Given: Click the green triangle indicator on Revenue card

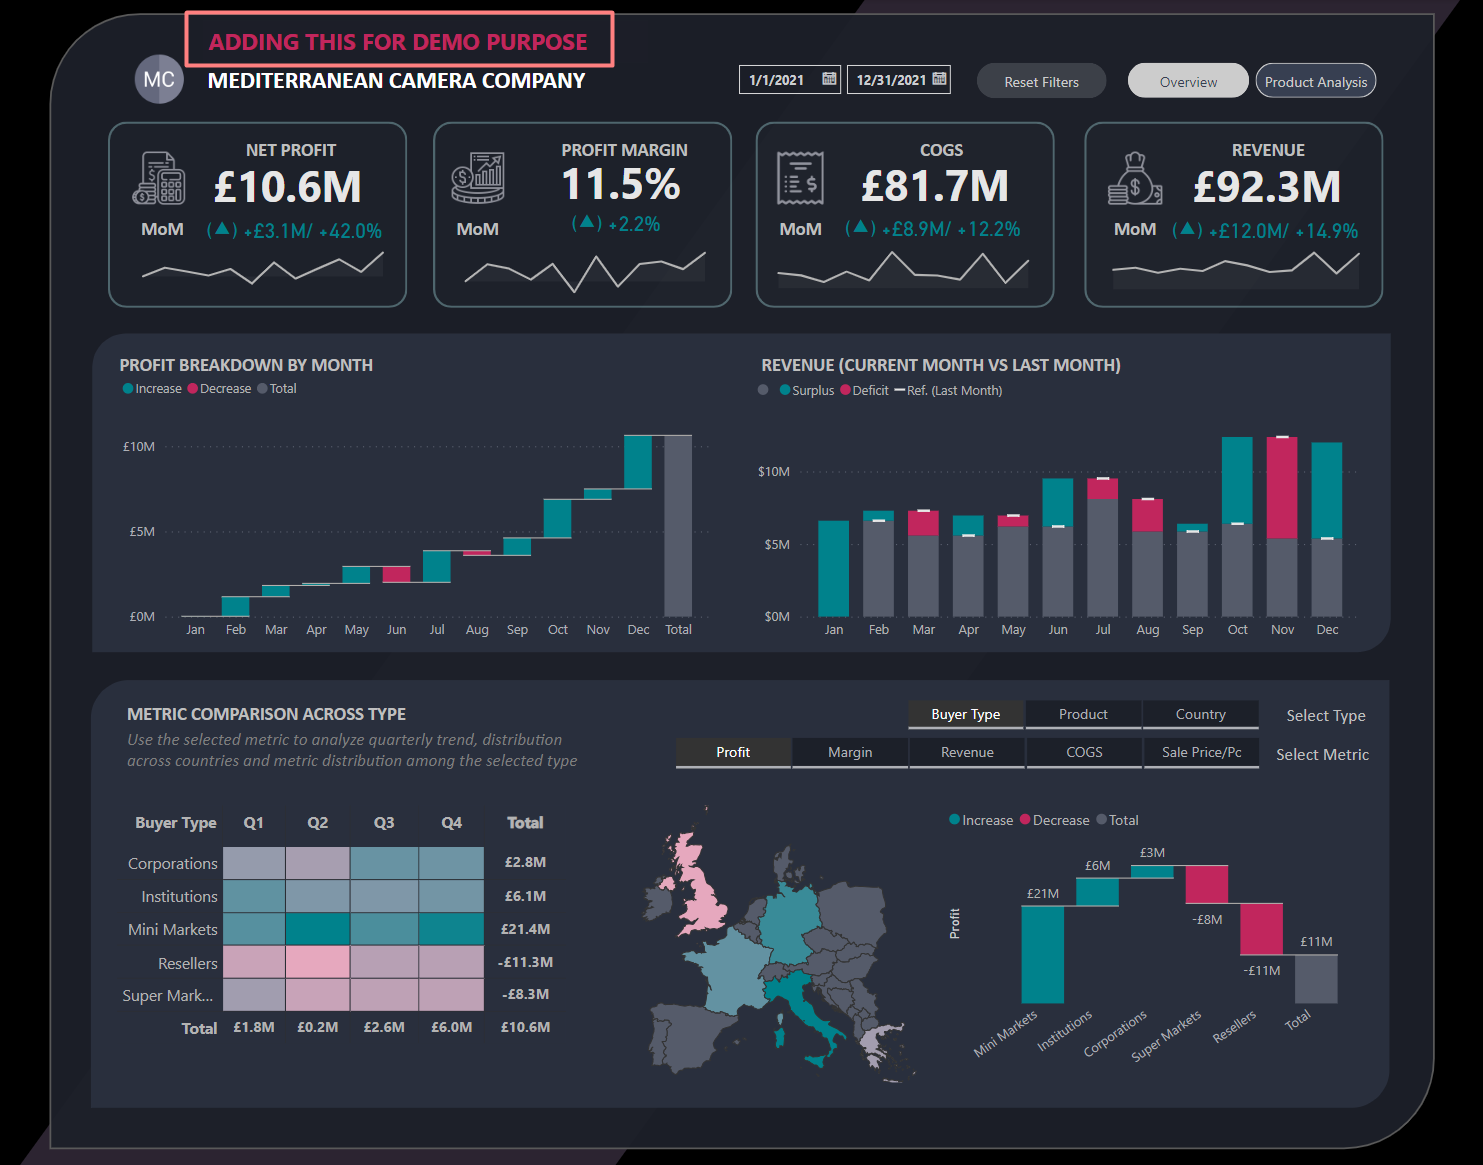Looking at the screenshot, I should 1189,229.
